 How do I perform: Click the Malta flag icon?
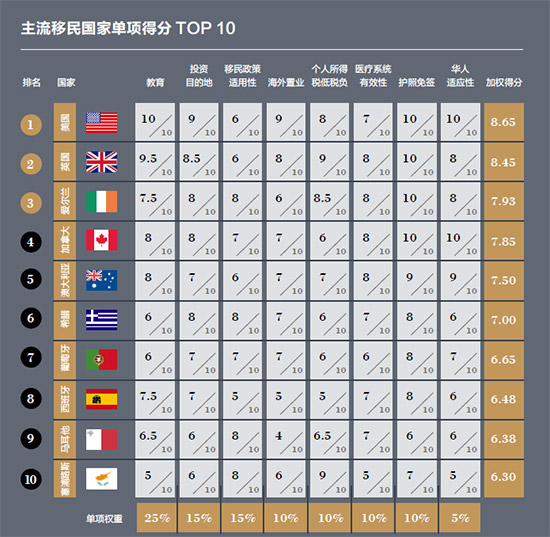coord(102,439)
